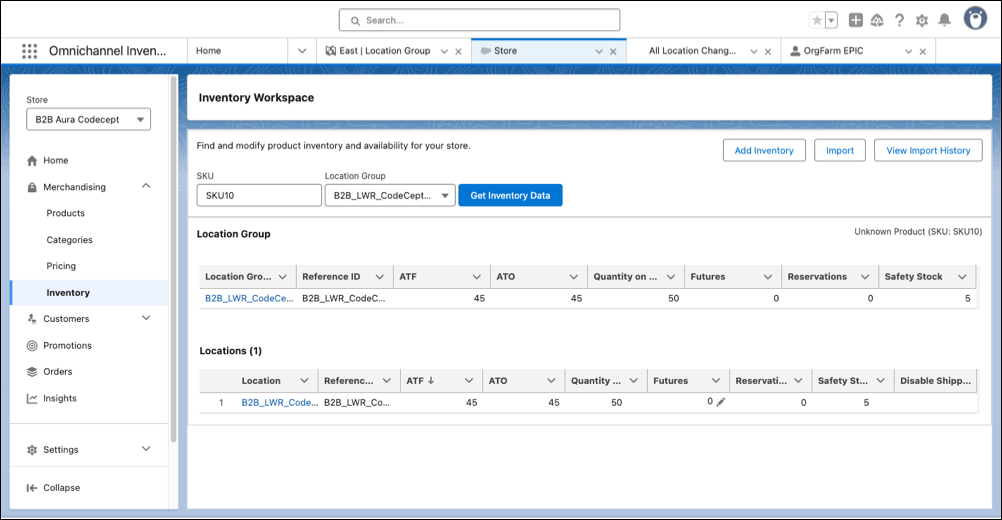Image resolution: width=1002 pixels, height=520 pixels.
Task: Open the Notifications bell icon
Action: pos(944,20)
